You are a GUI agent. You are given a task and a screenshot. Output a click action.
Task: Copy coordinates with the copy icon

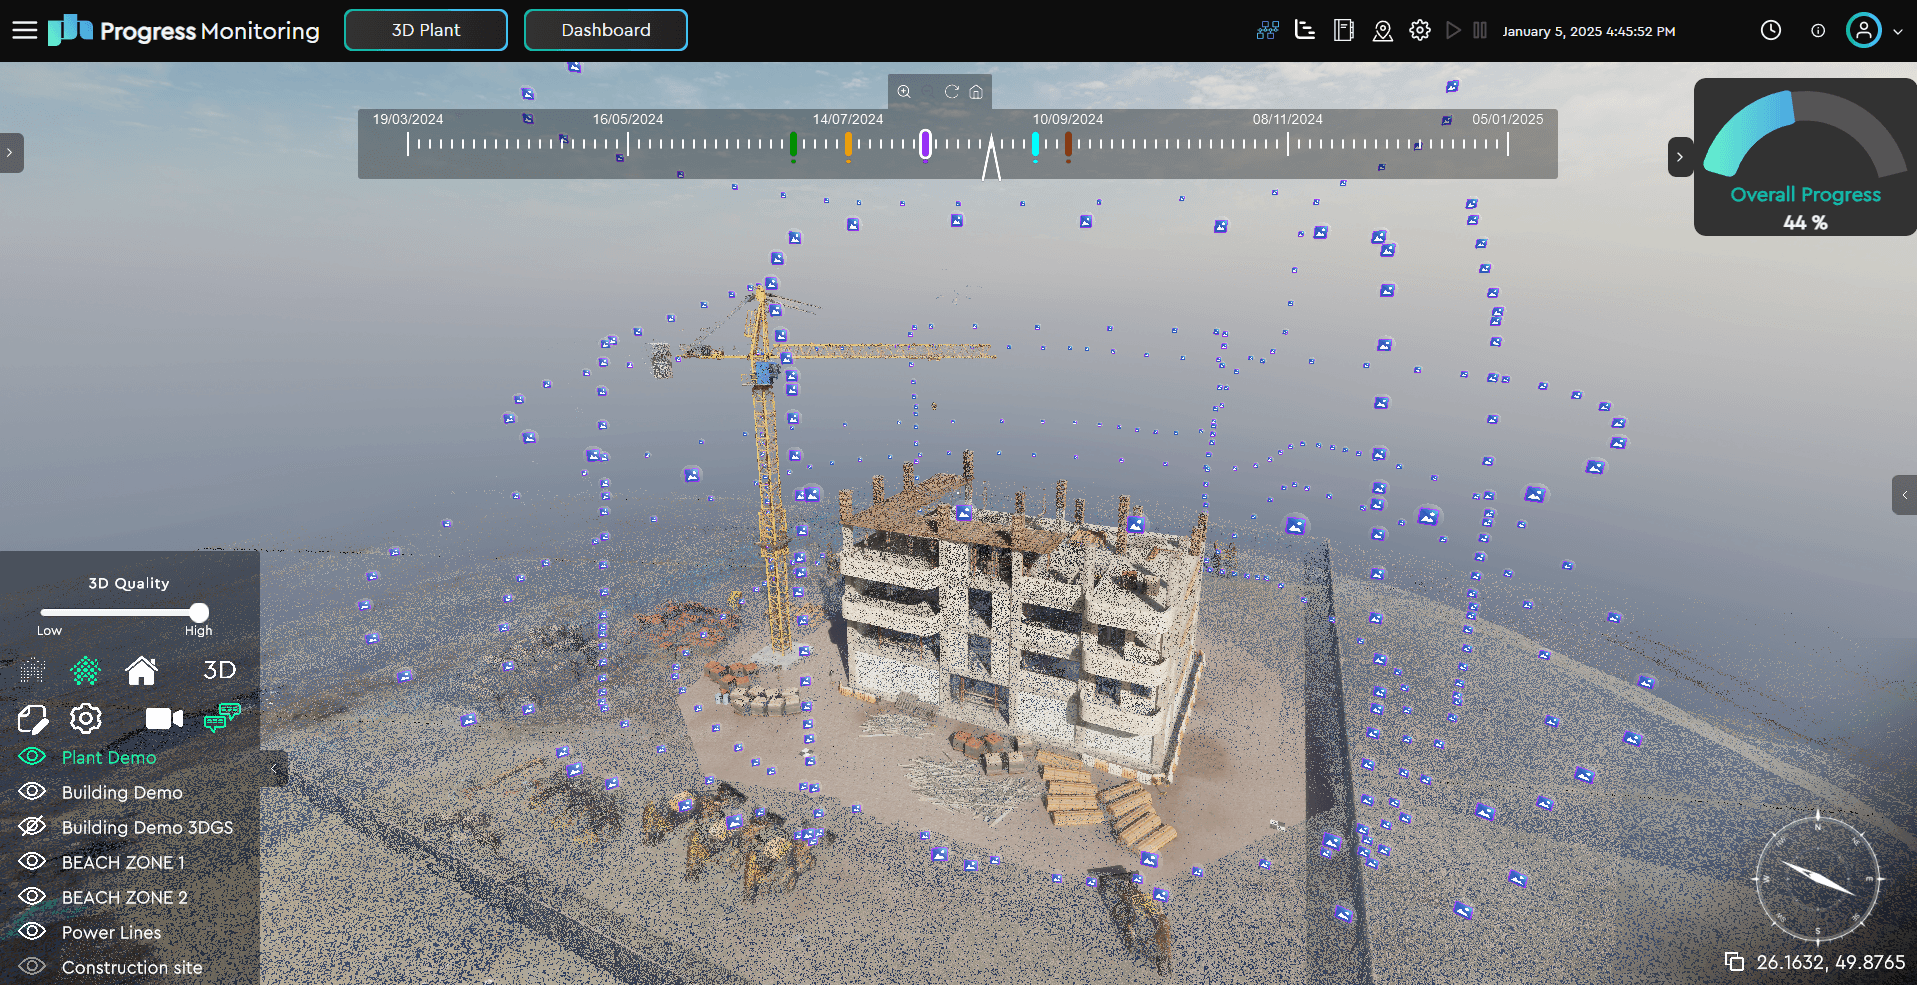(1734, 962)
